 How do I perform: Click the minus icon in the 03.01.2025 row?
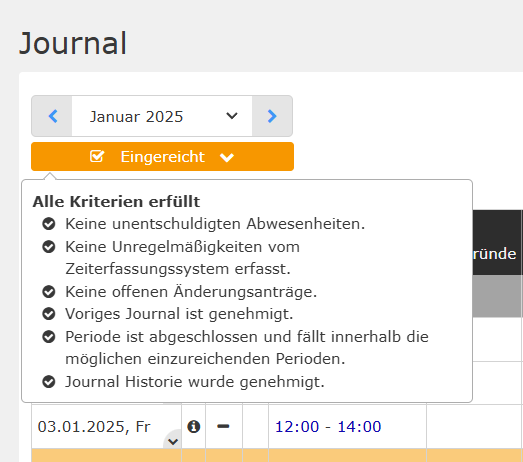click(223, 426)
